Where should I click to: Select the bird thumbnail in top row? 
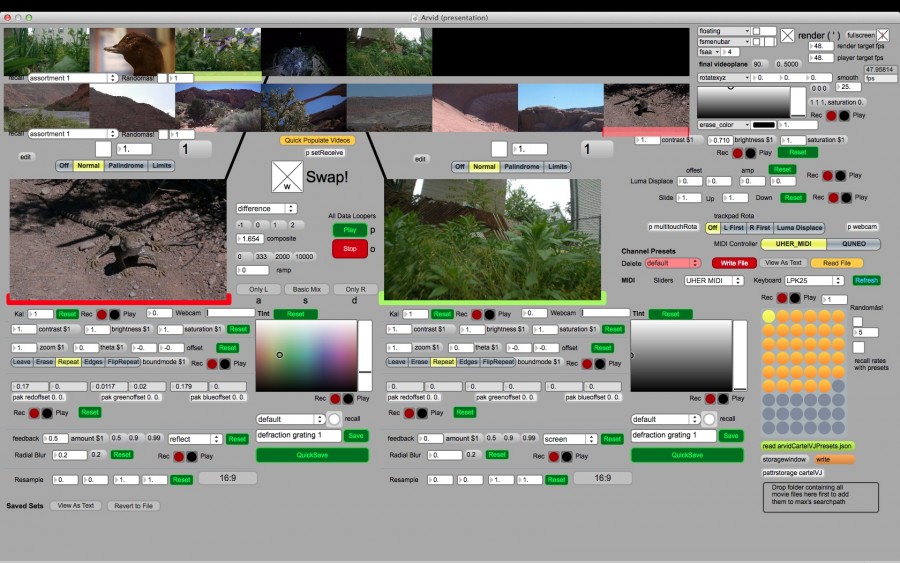(x=133, y=51)
